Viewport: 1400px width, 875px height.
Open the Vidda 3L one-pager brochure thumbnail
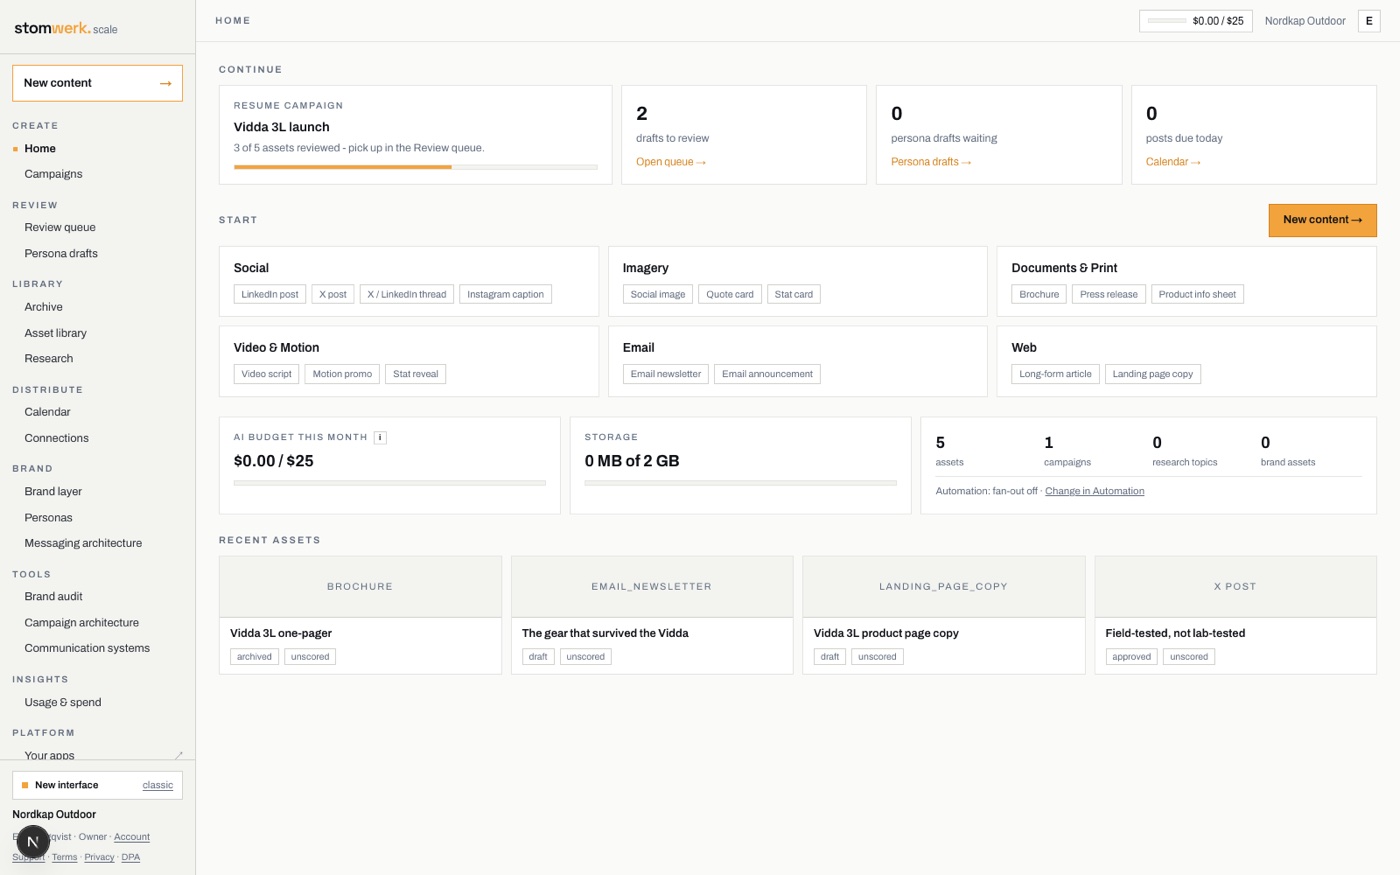(x=360, y=587)
